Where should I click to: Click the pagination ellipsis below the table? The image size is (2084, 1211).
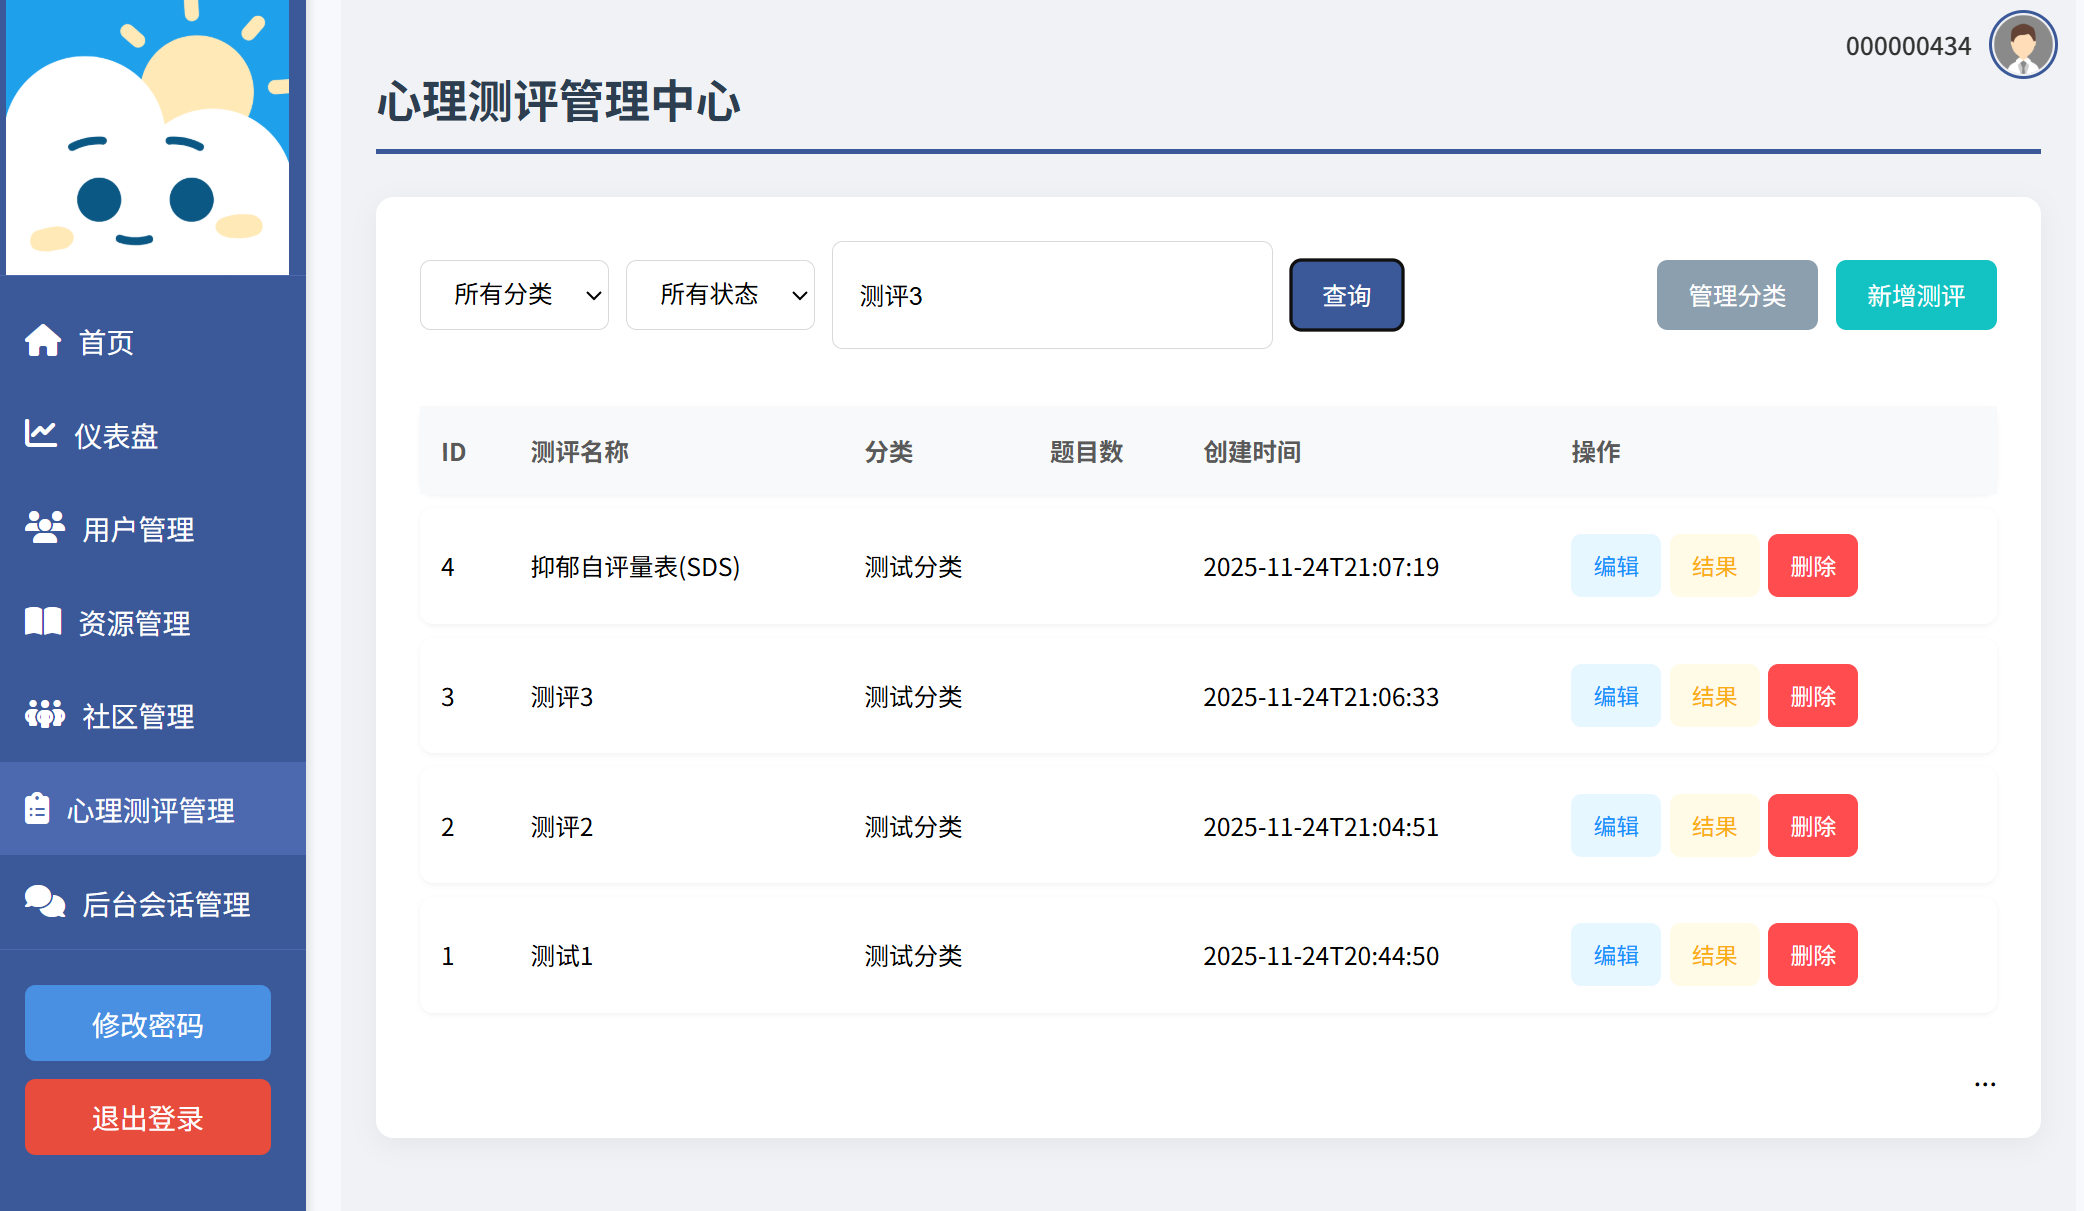coord(1985,1084)
